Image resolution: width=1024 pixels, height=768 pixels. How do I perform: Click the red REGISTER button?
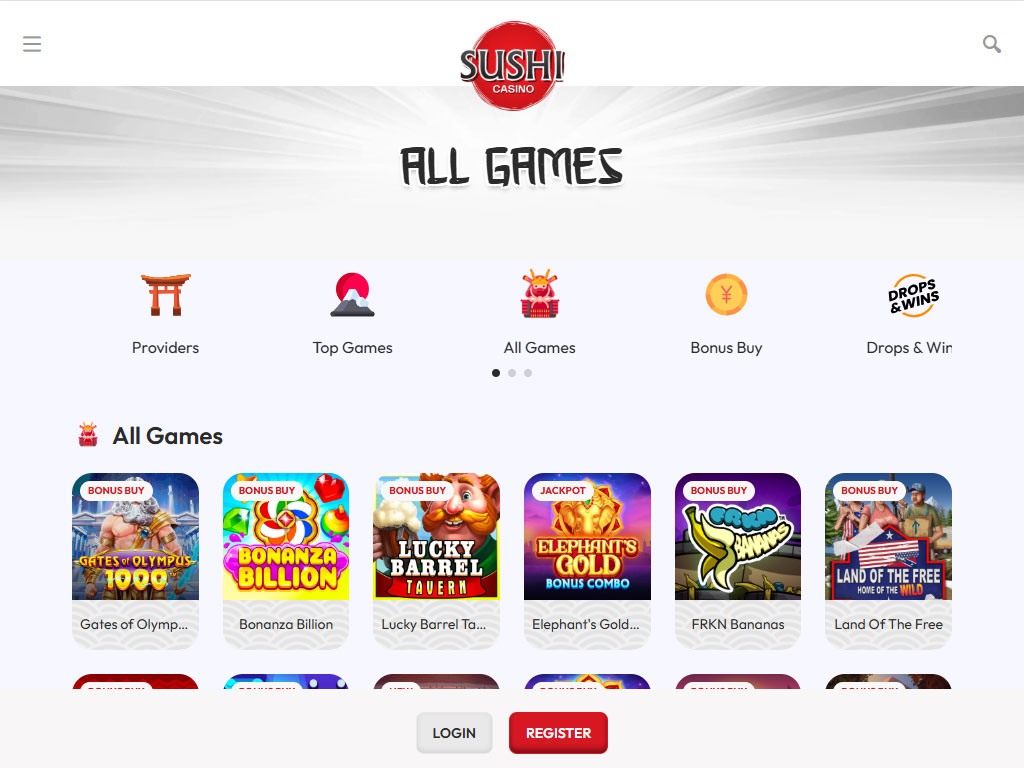point(558,733)
